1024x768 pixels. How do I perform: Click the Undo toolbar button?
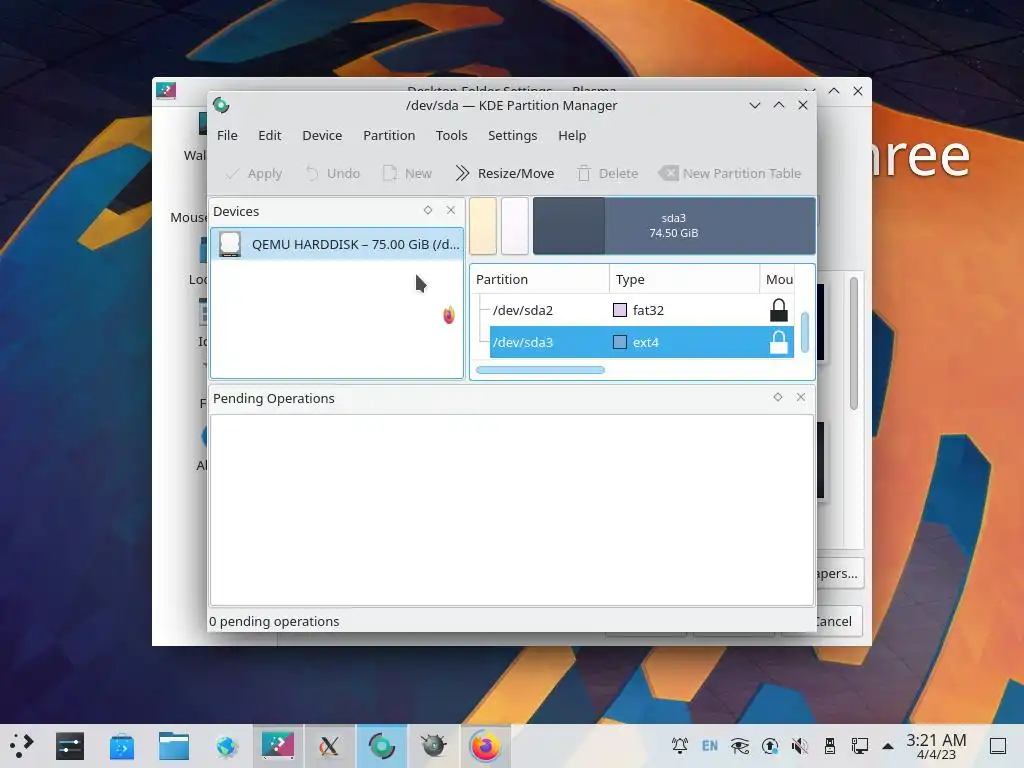click(x=333, y=174)
